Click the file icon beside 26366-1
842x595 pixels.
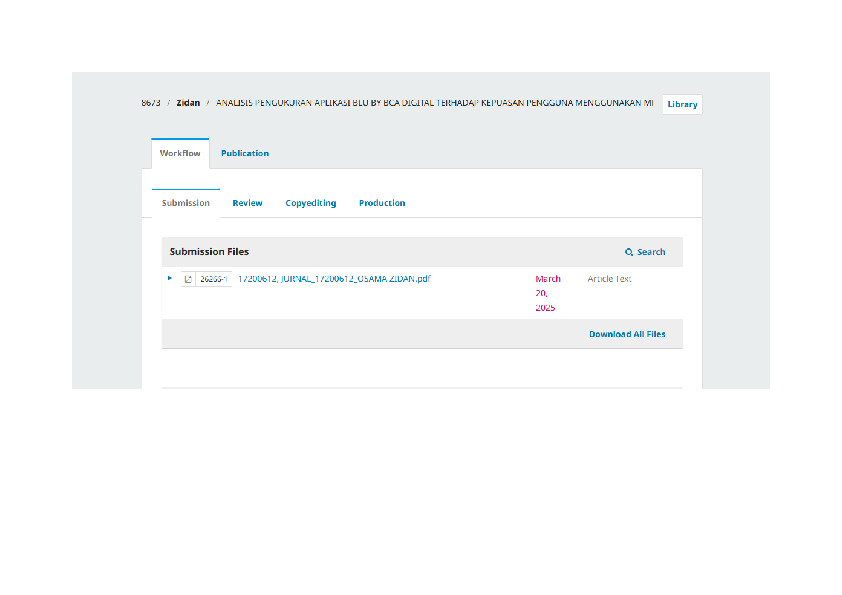(188, 279)
